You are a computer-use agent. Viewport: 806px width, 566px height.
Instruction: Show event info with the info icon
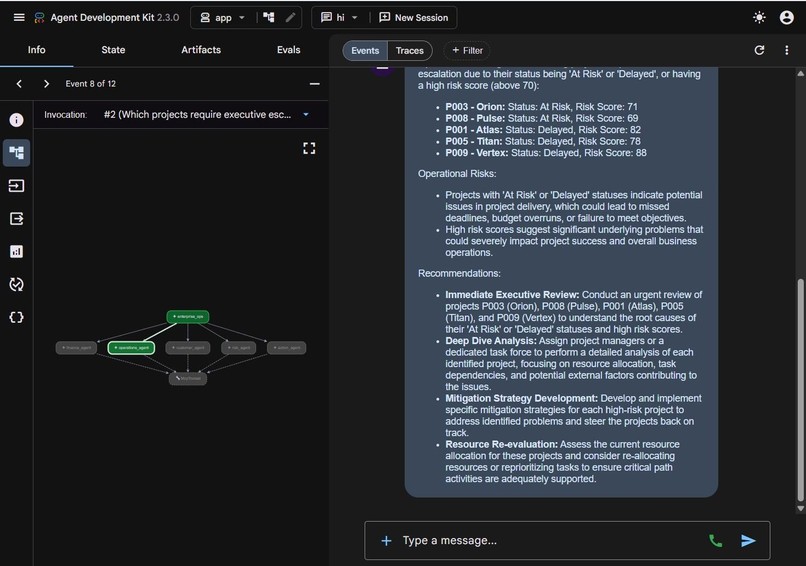16,120
